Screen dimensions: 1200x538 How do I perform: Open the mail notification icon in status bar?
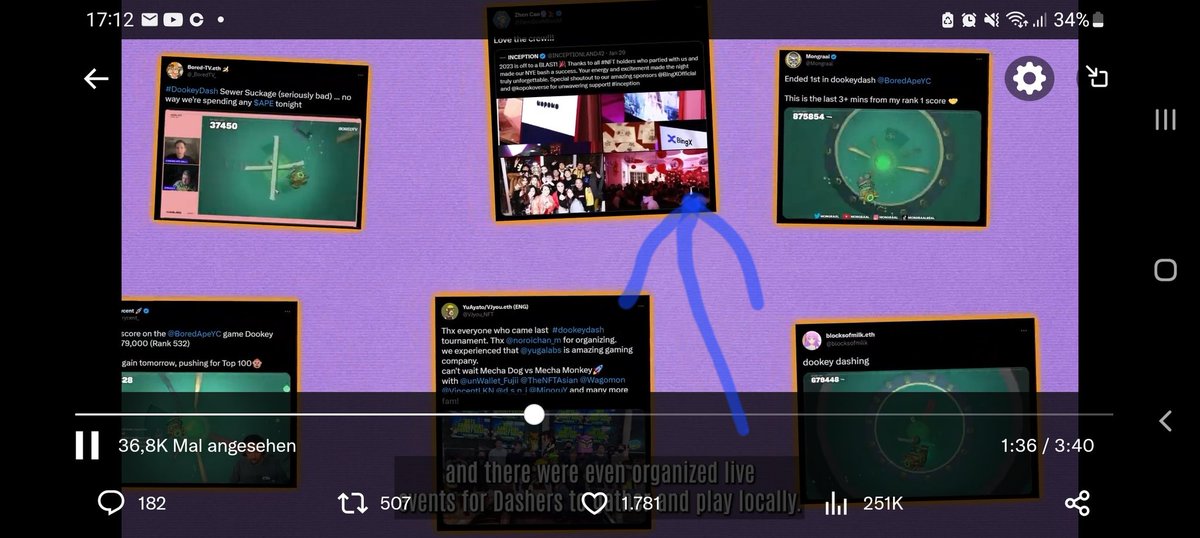point(149,19)
